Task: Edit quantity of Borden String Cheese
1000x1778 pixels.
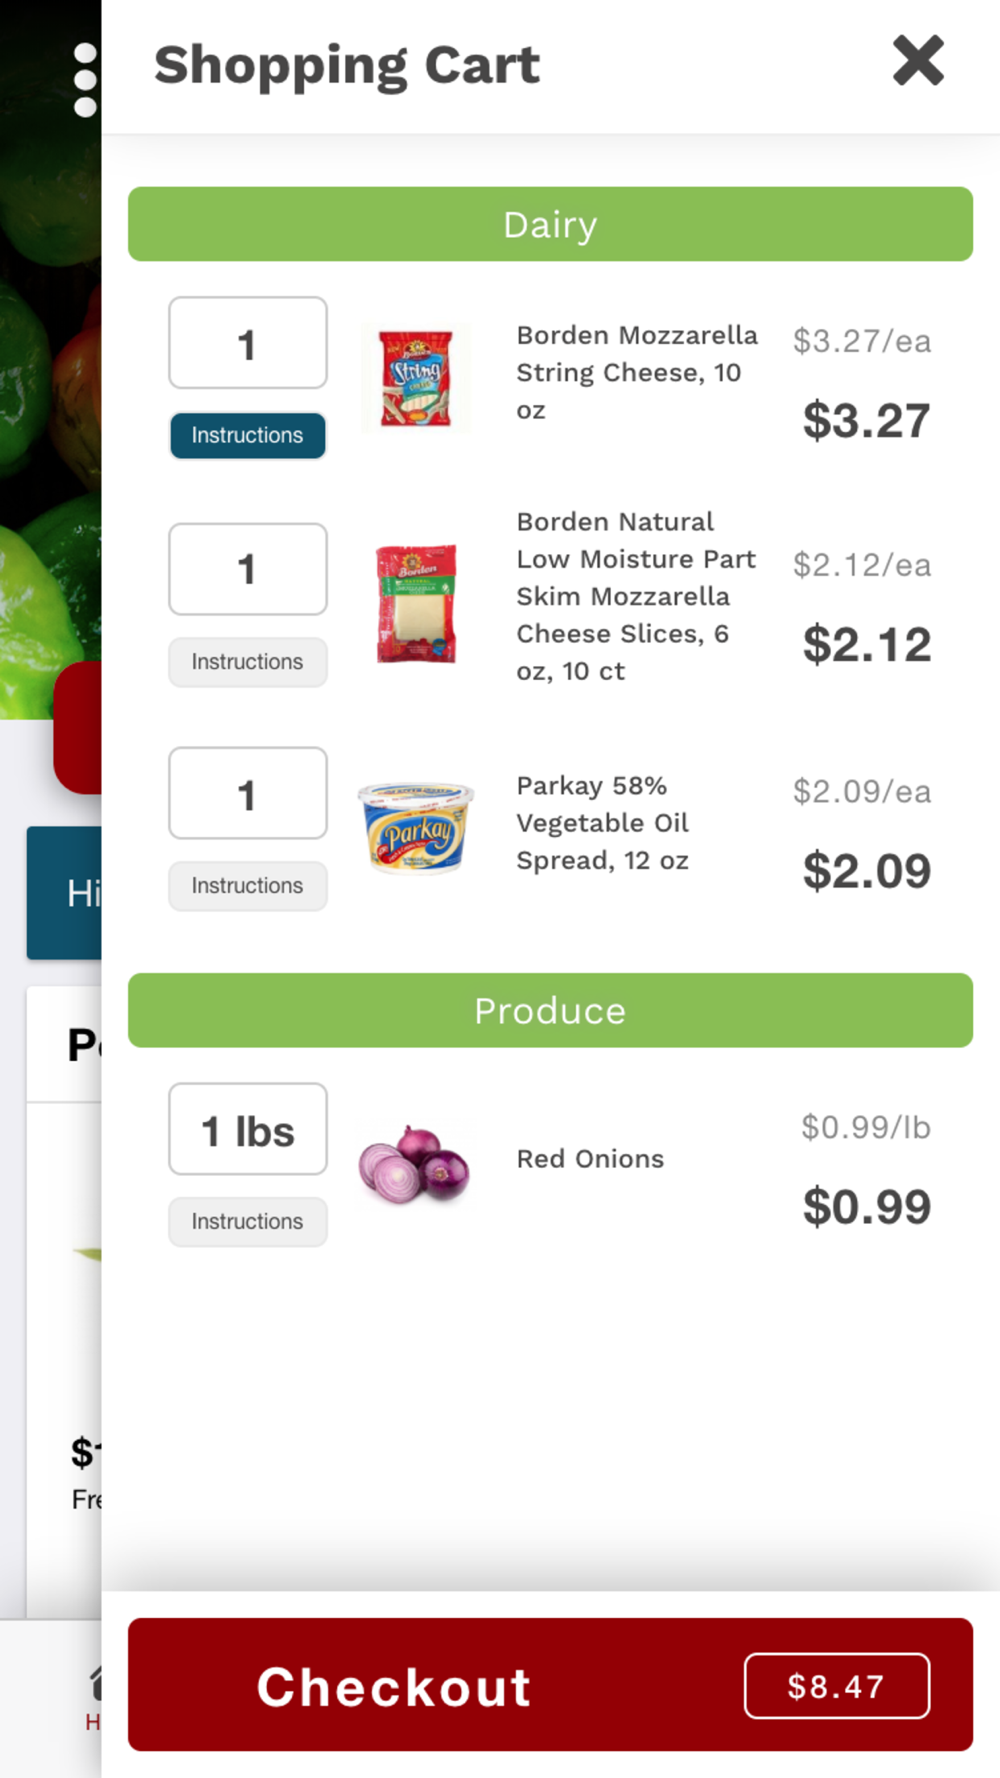Action: pos(248,343)
